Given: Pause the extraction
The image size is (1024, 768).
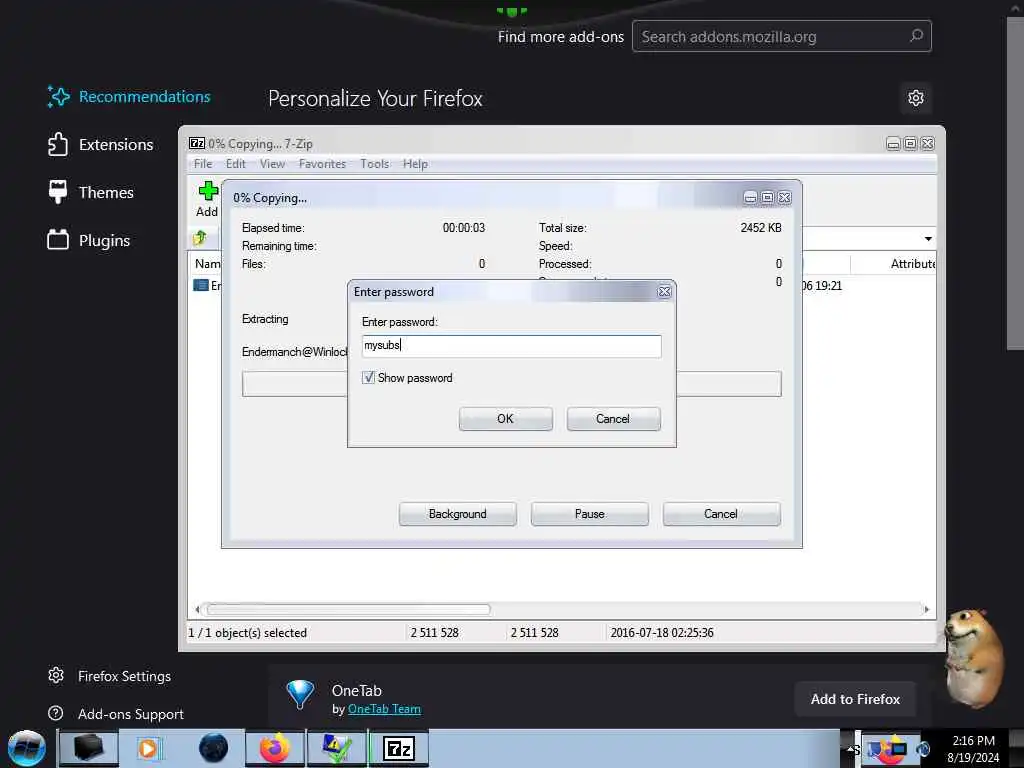Looking at the screenshot, I should coord(589,514).
